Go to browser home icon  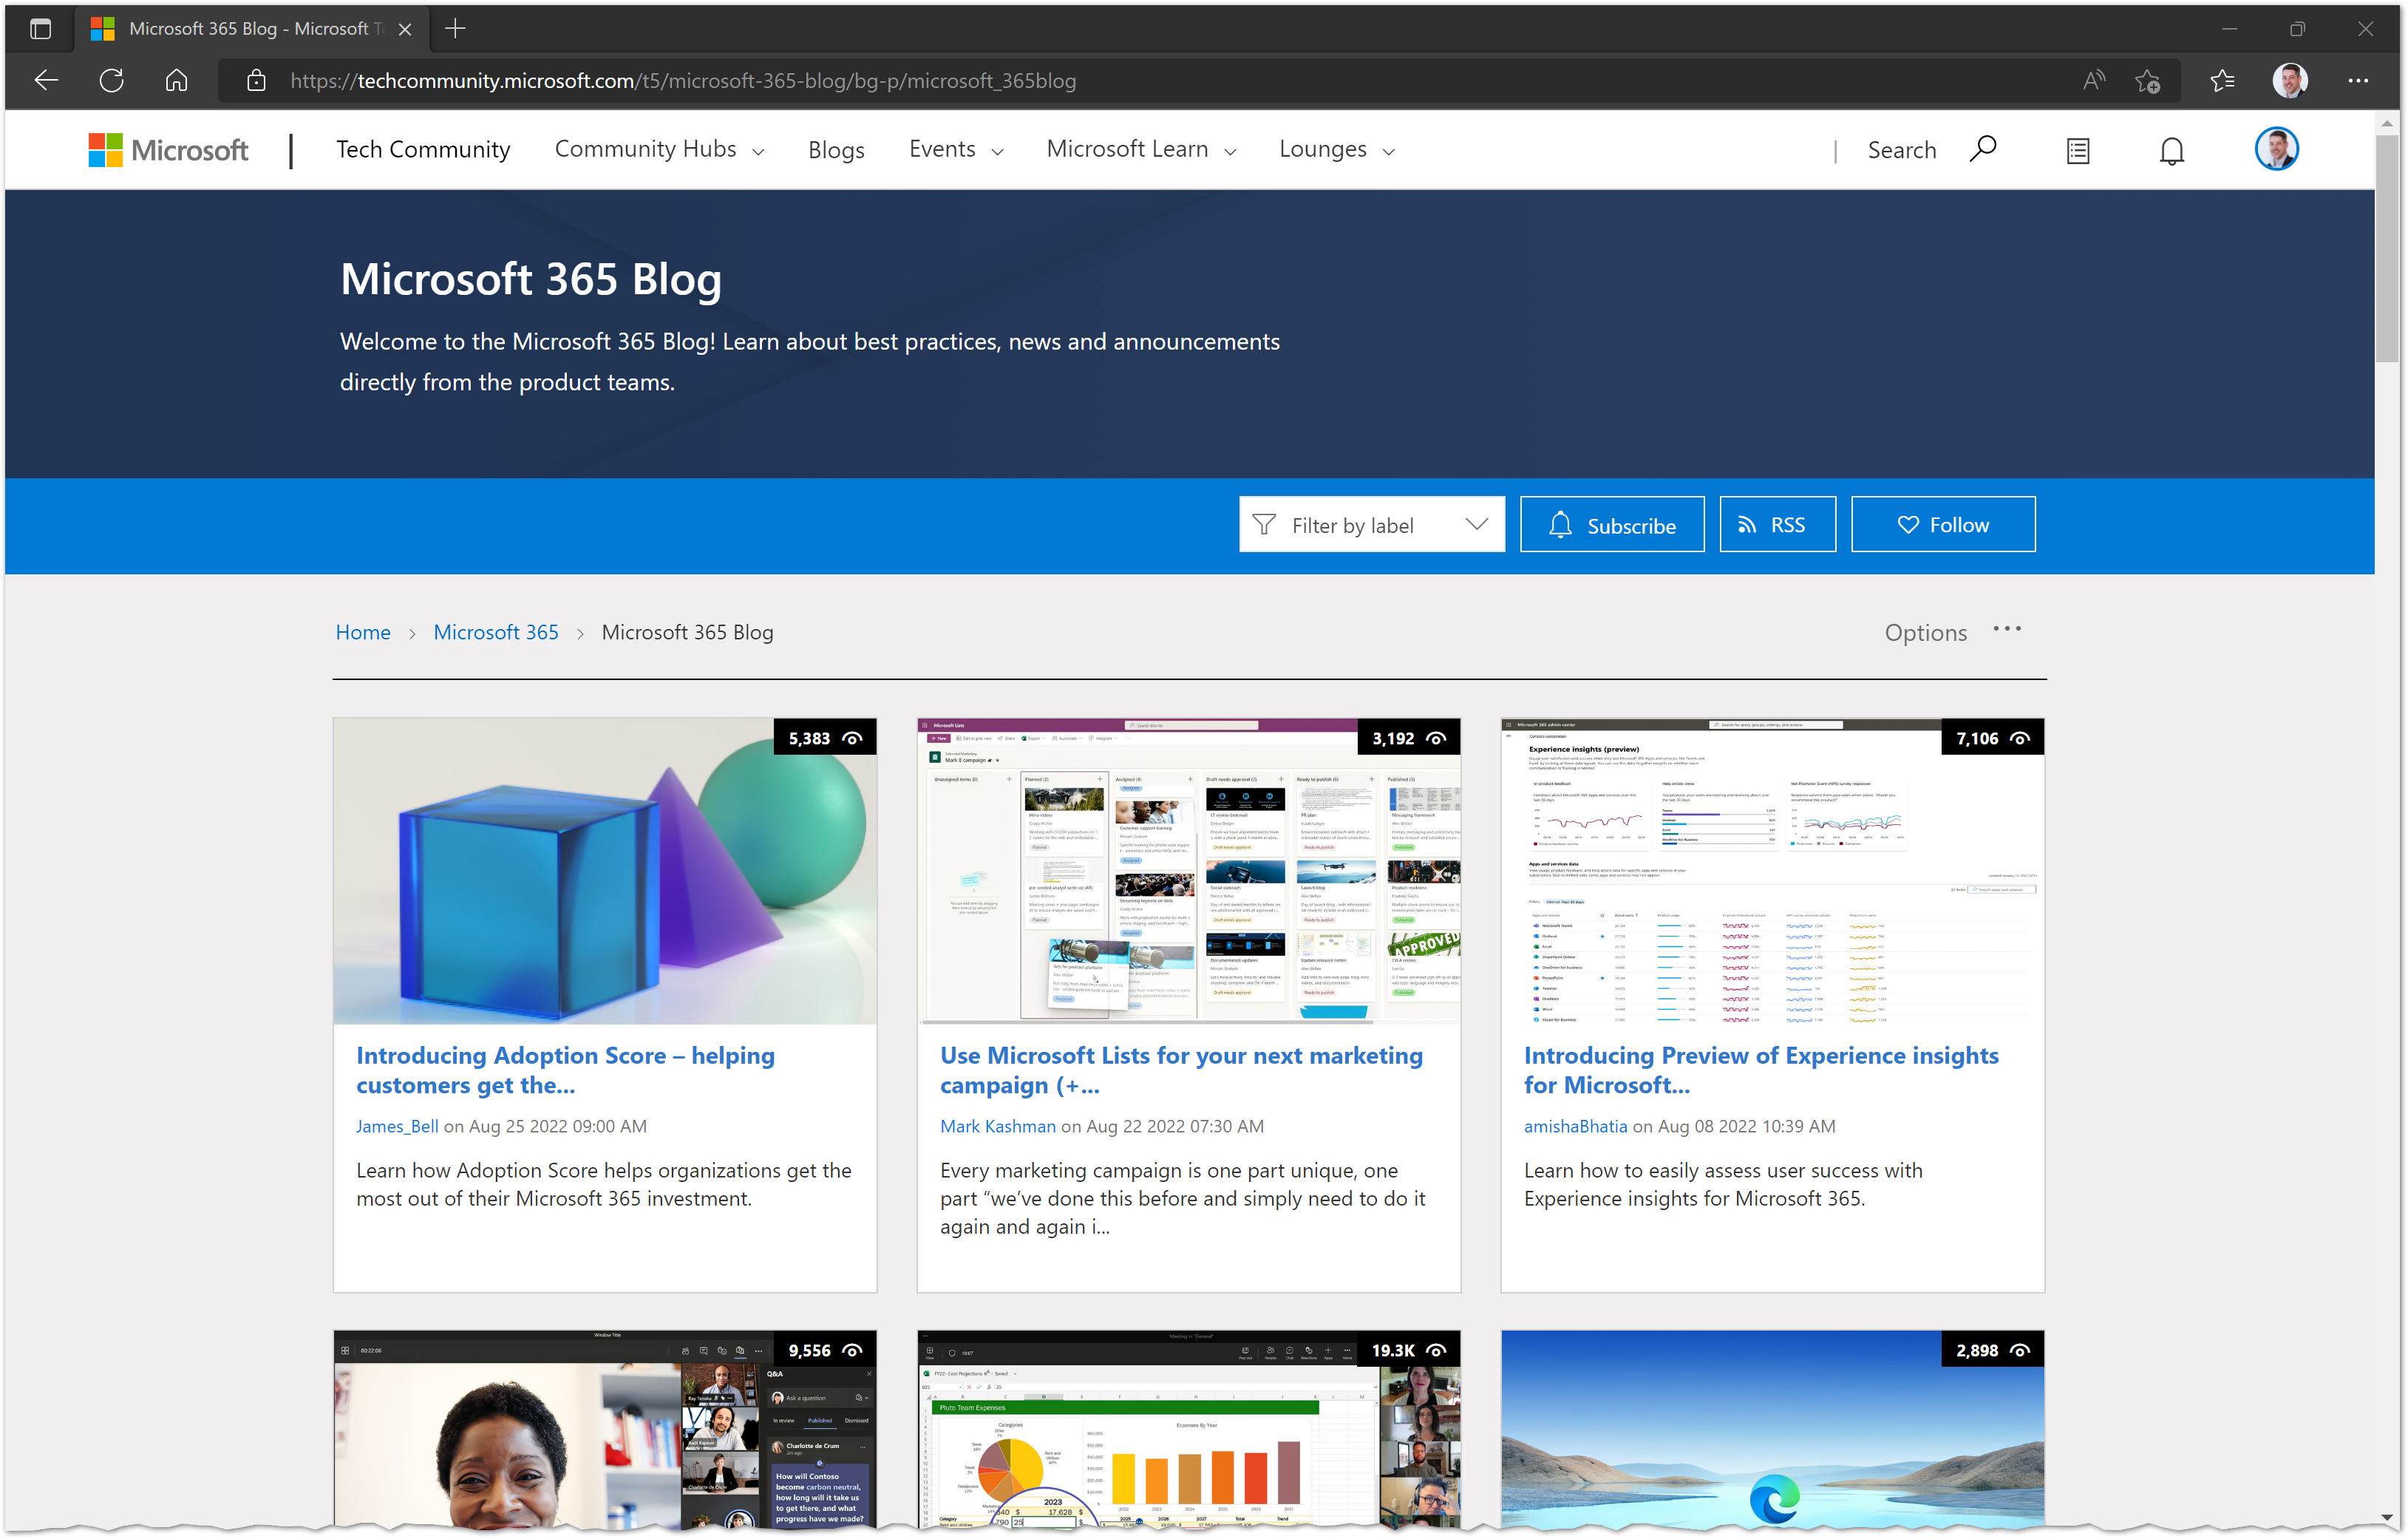click(176, 81)
